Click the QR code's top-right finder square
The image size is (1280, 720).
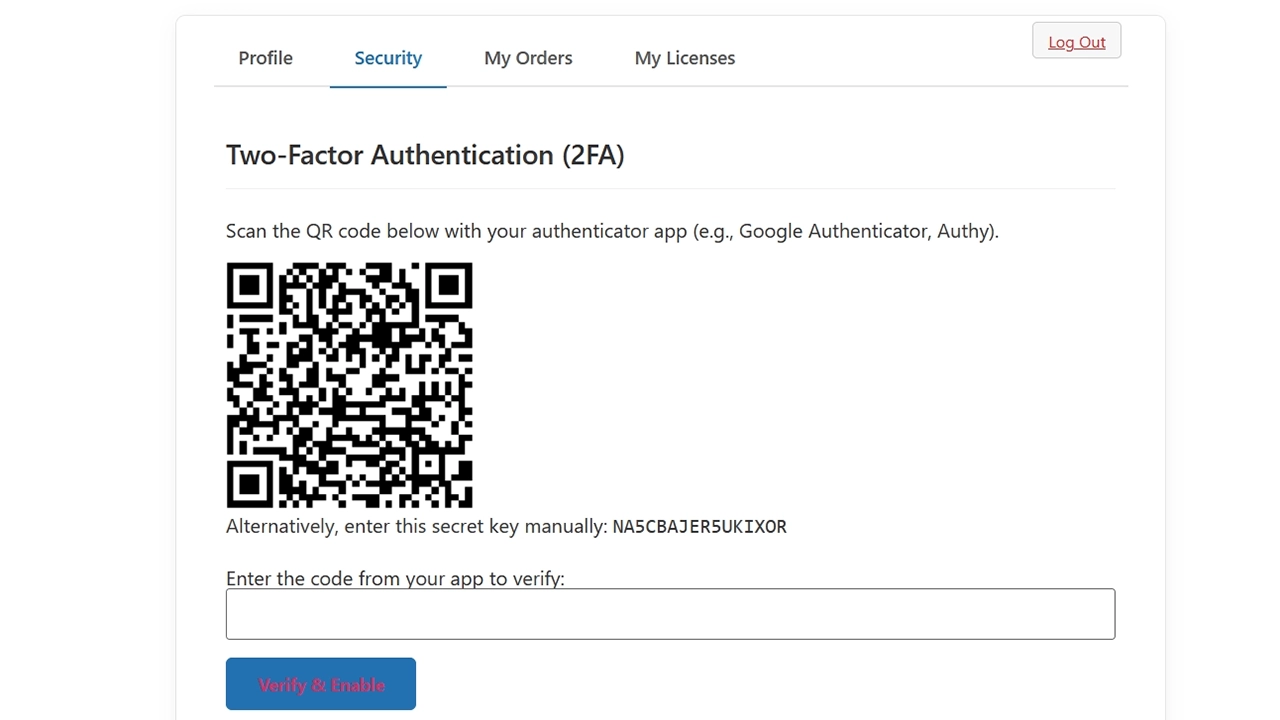(x=448, y=286)
